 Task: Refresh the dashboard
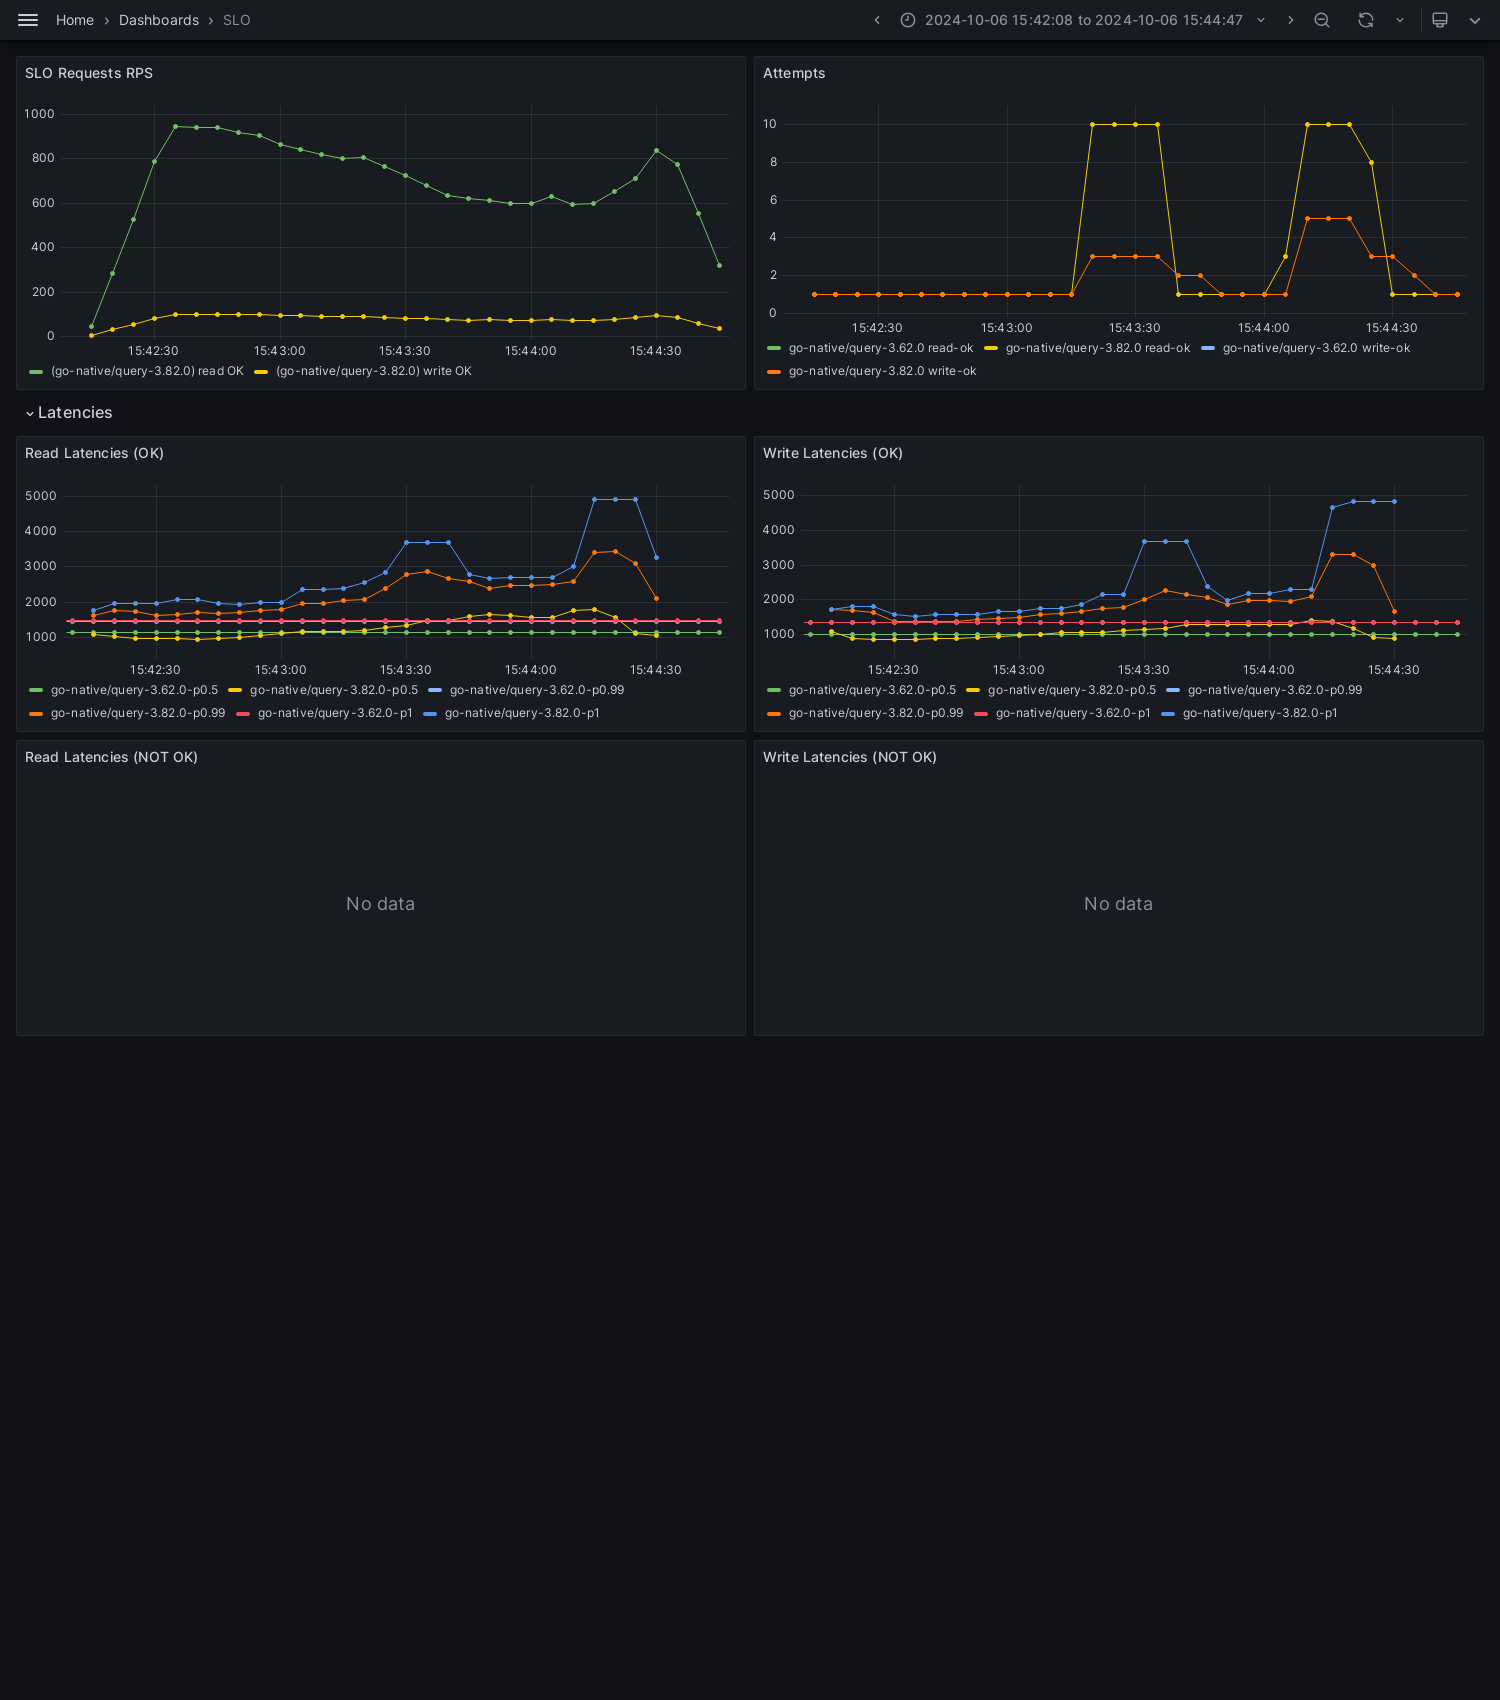tap(1366, 20)
